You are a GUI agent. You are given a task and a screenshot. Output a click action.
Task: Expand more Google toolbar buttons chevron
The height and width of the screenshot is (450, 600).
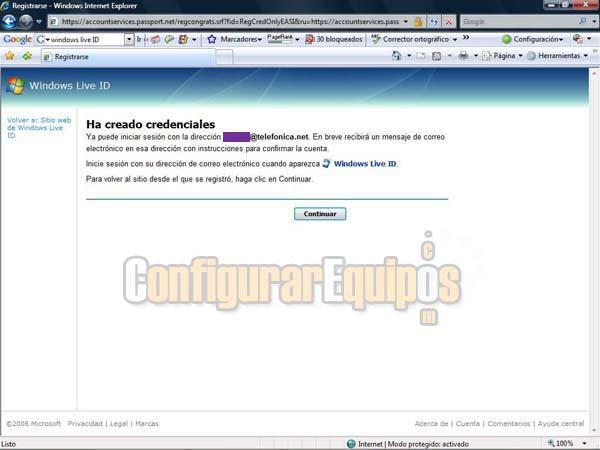[x=466, y=38]
